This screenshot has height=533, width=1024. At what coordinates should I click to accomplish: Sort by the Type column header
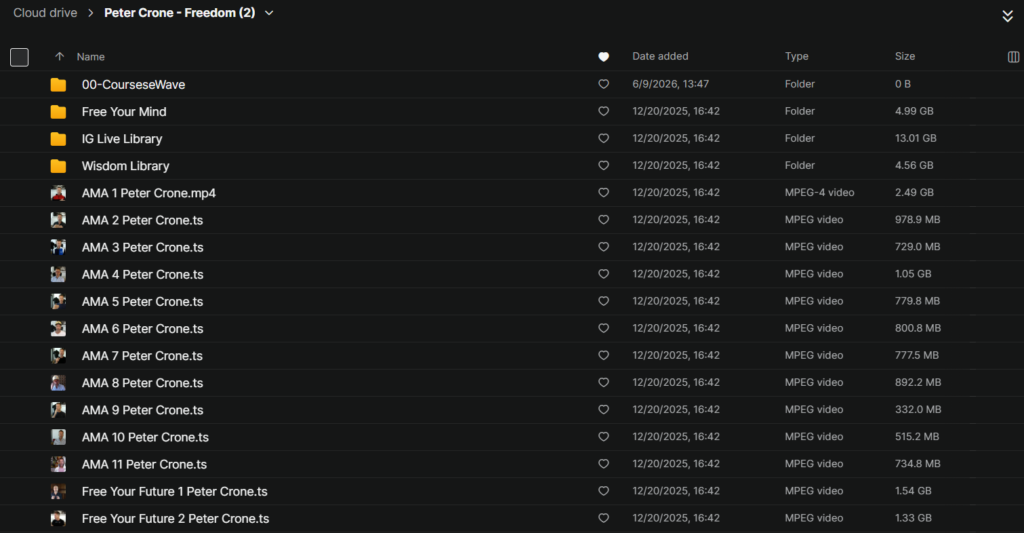[x=796, y=56]
